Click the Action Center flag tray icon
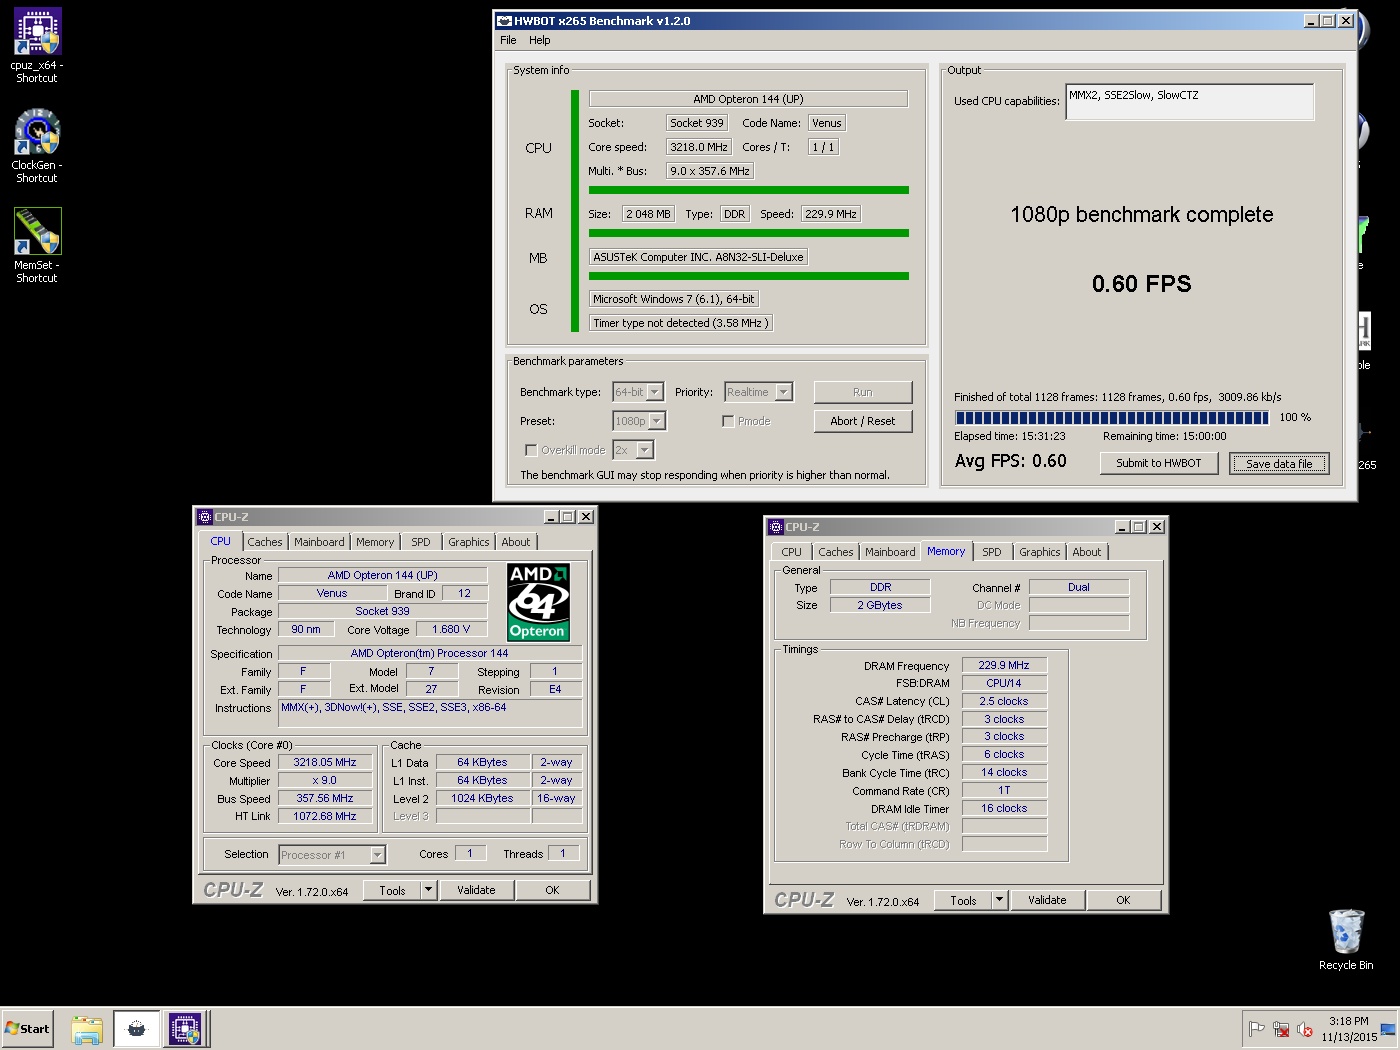This screenshot has width=1400, height=1050. point(1256,1029)
